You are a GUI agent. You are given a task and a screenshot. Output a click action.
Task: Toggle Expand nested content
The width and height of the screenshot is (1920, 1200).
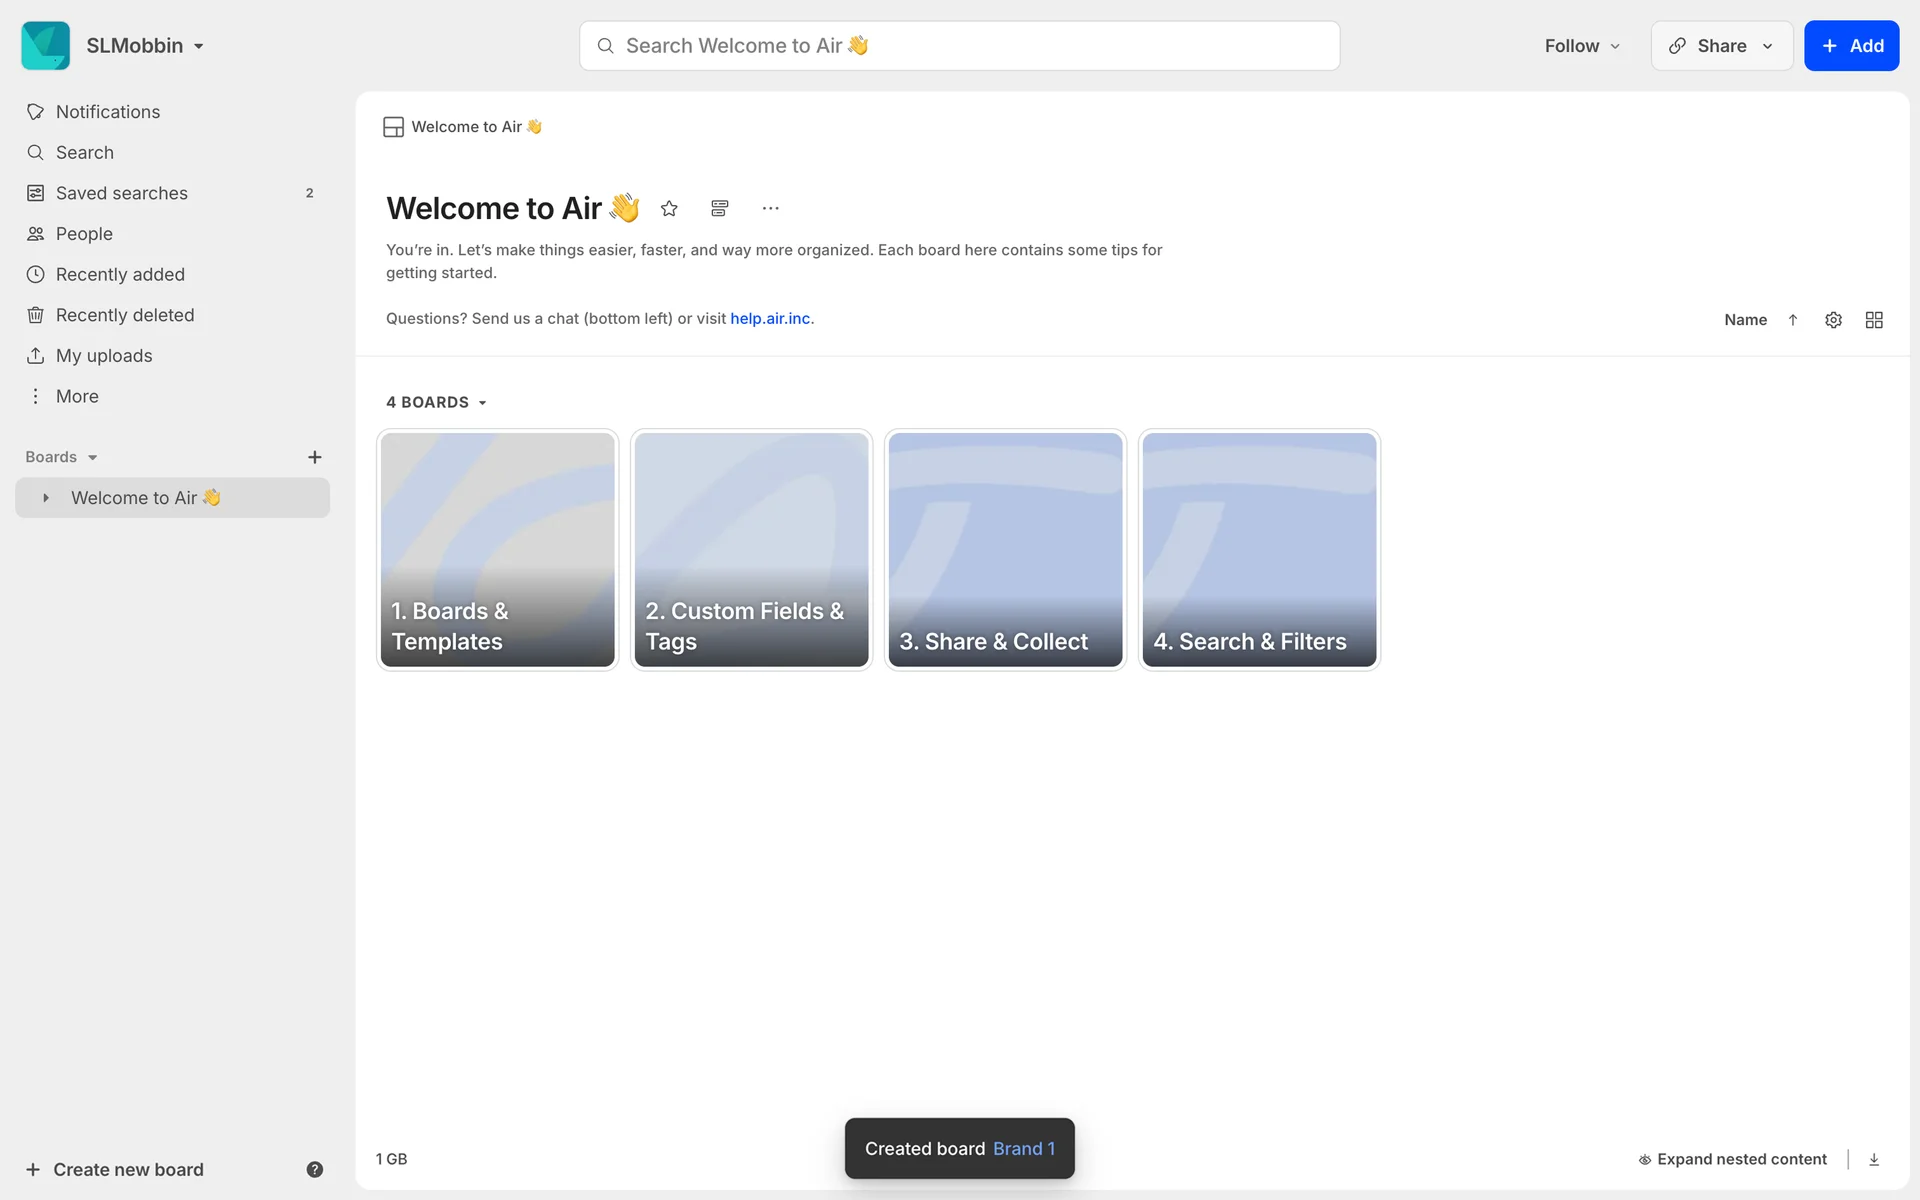click(1732, 1159)
